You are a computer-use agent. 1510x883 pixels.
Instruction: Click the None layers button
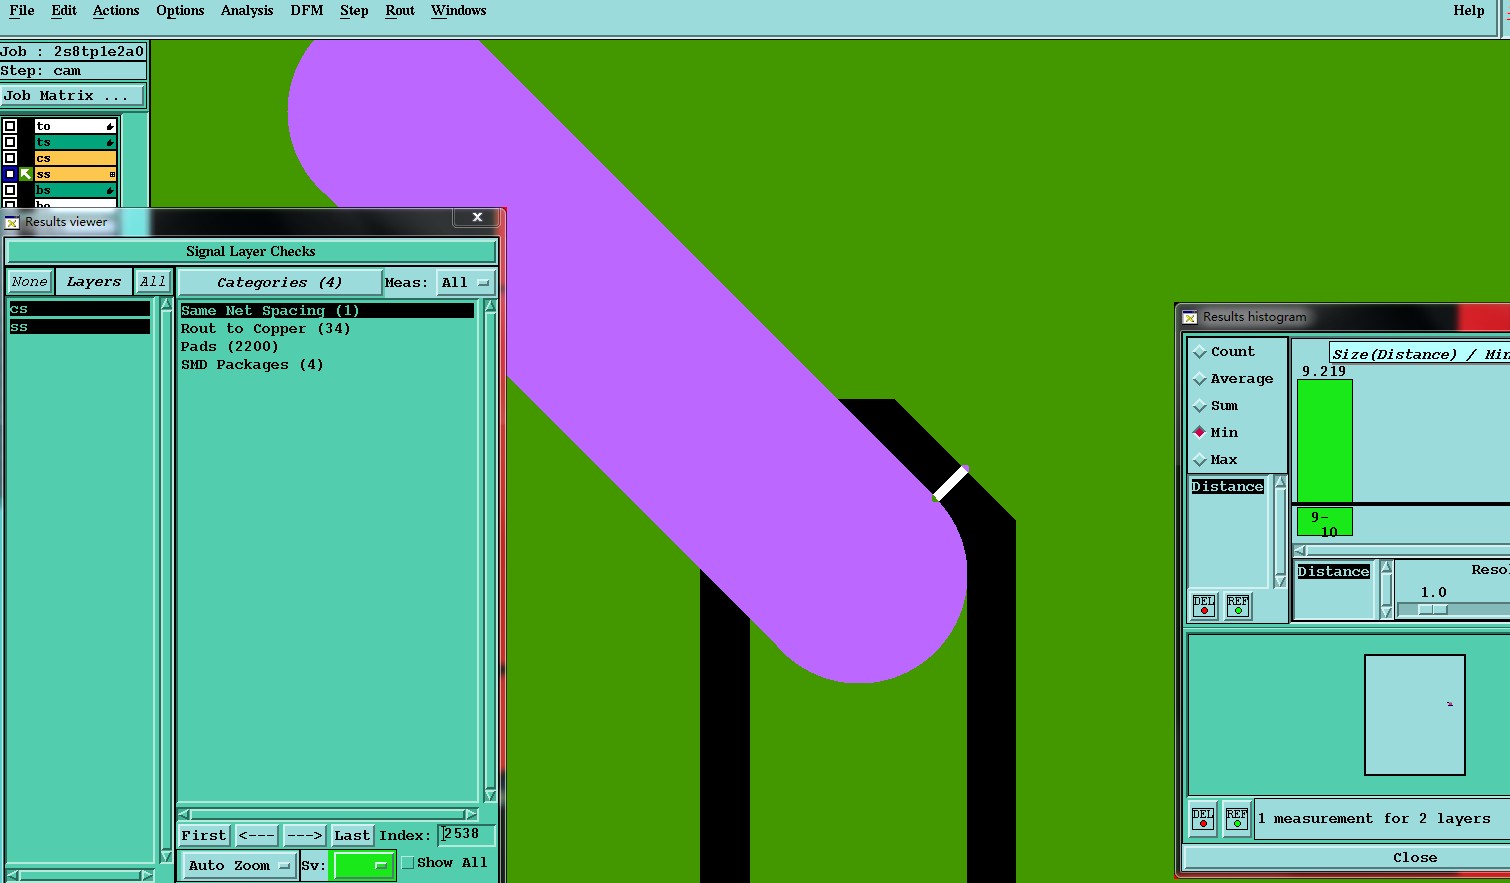29,282
